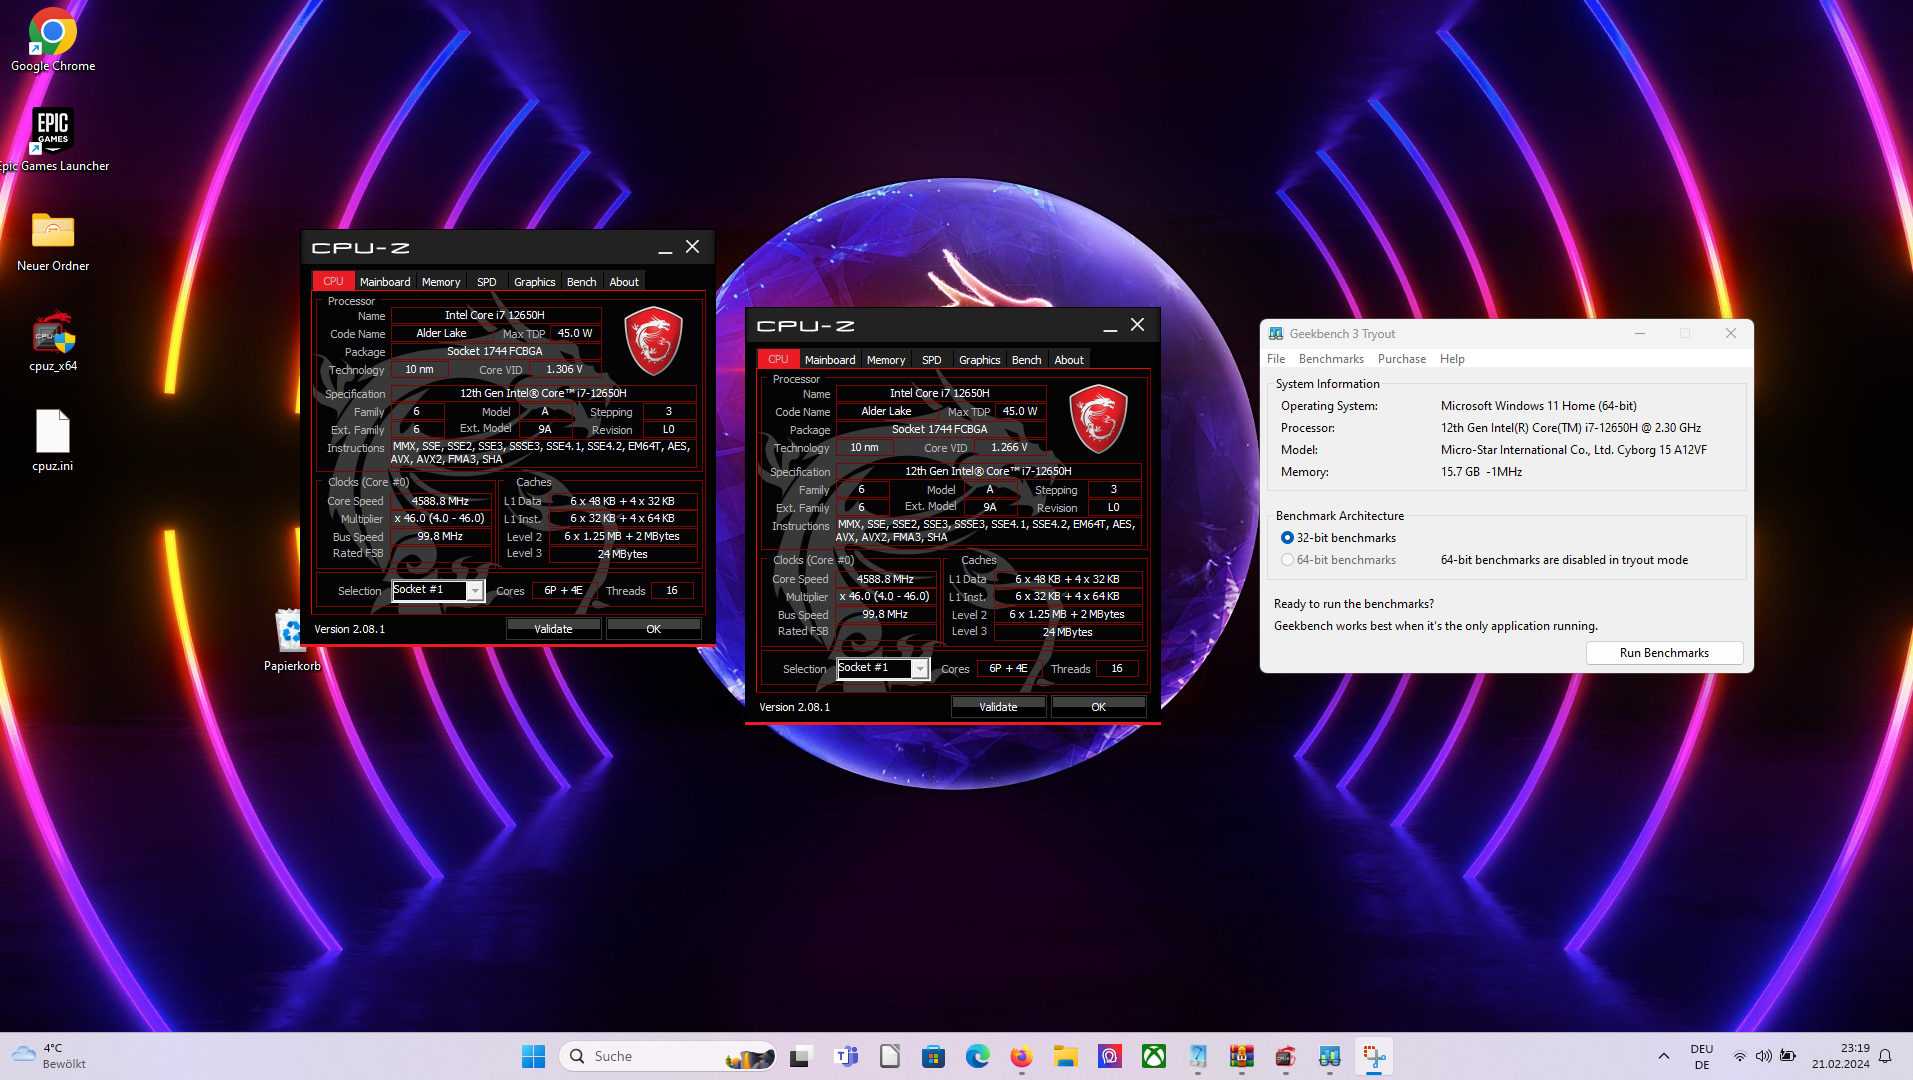Open Xbox app from taskbar

pos(1154,1056)
